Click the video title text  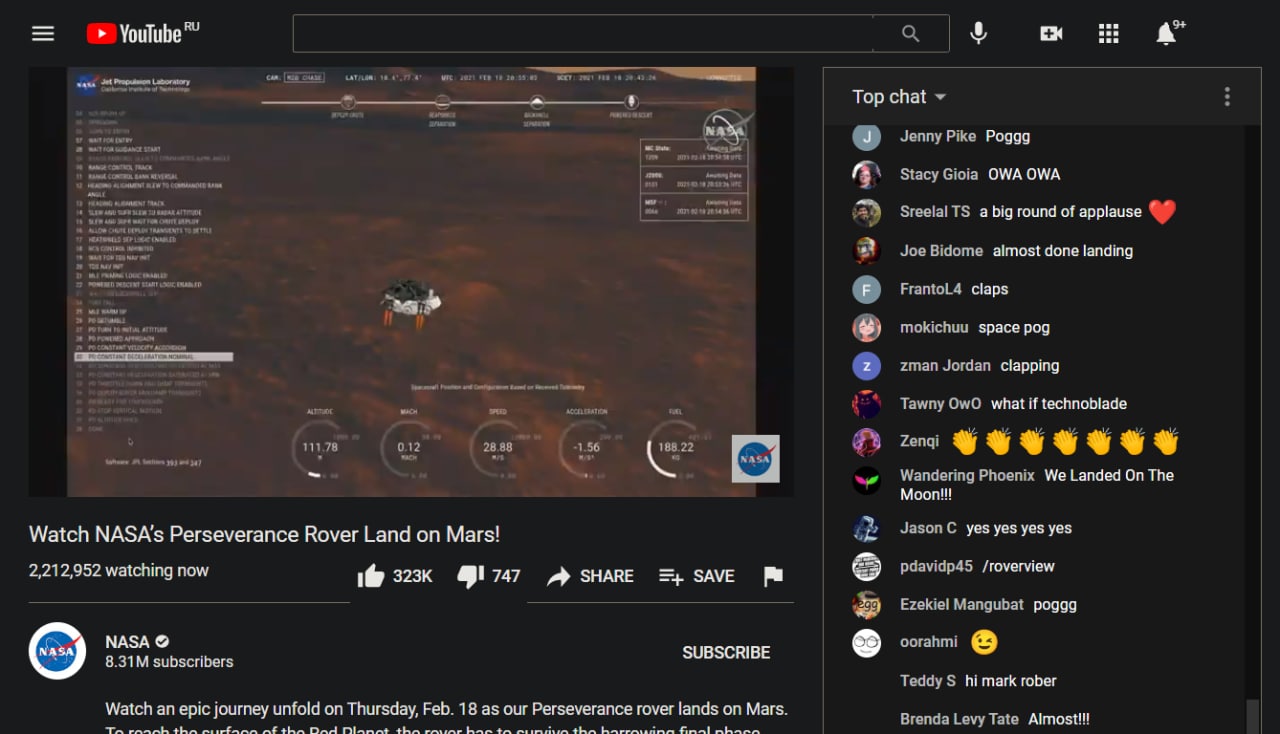coord(264,534)
